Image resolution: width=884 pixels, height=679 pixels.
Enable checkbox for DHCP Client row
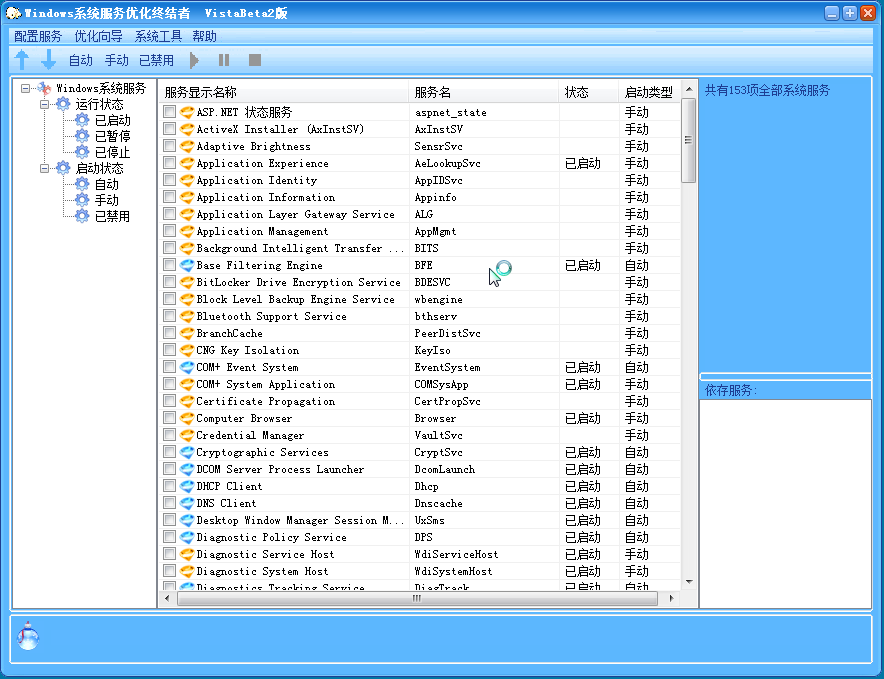[x=170, y=487]
